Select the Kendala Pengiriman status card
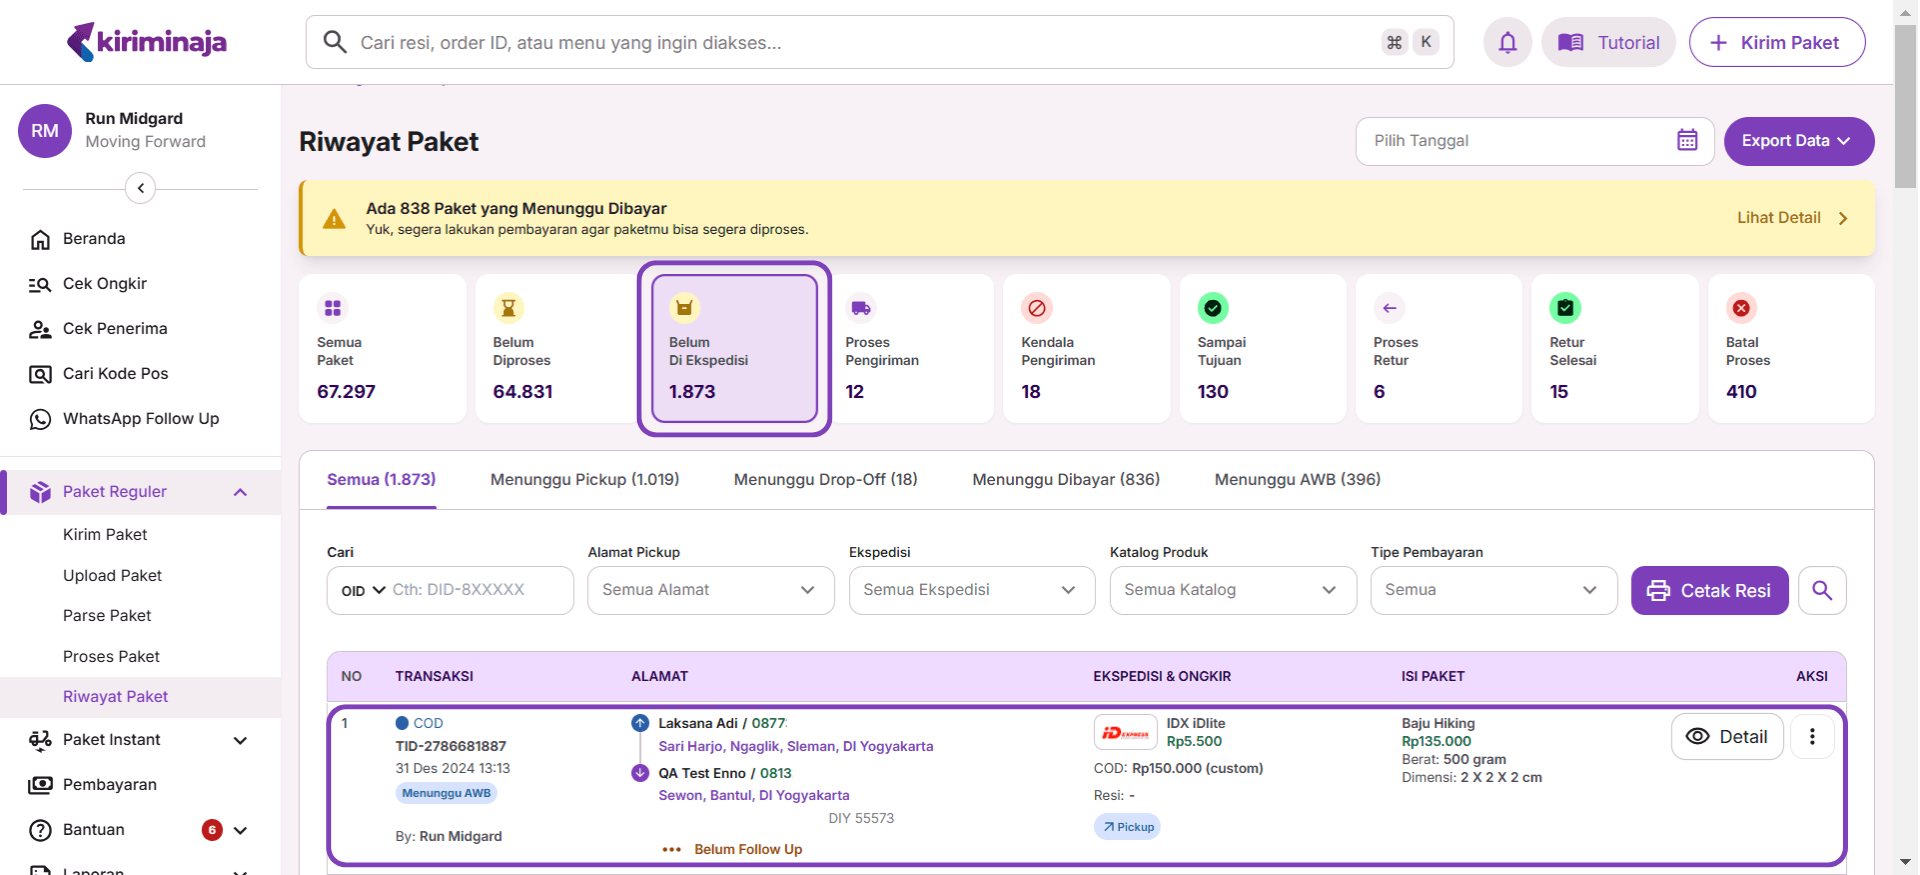This screenshot has width=1920, height=875. 1086,349
